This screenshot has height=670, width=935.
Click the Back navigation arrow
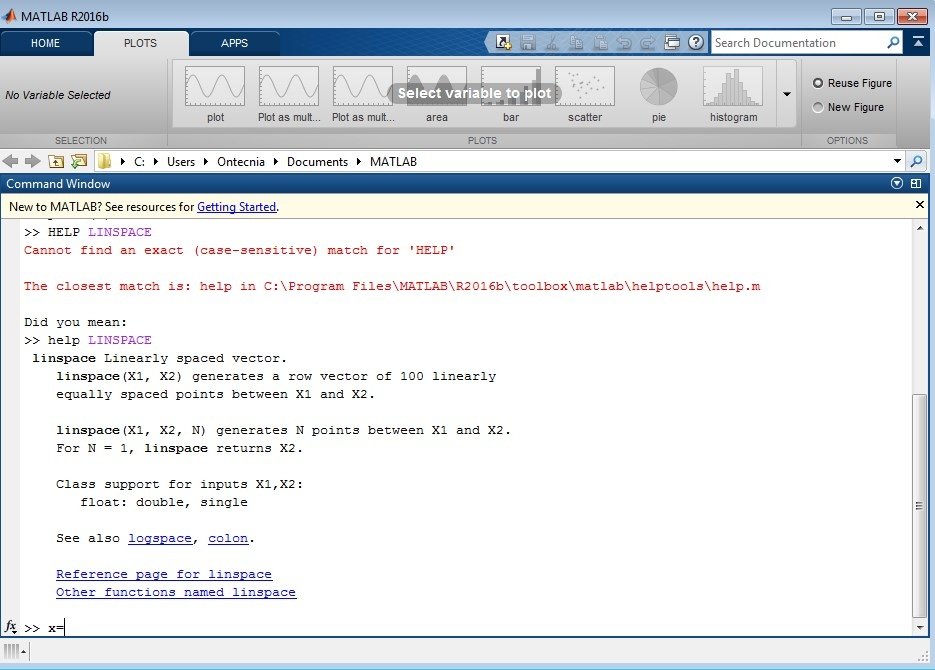click(10, 161)
